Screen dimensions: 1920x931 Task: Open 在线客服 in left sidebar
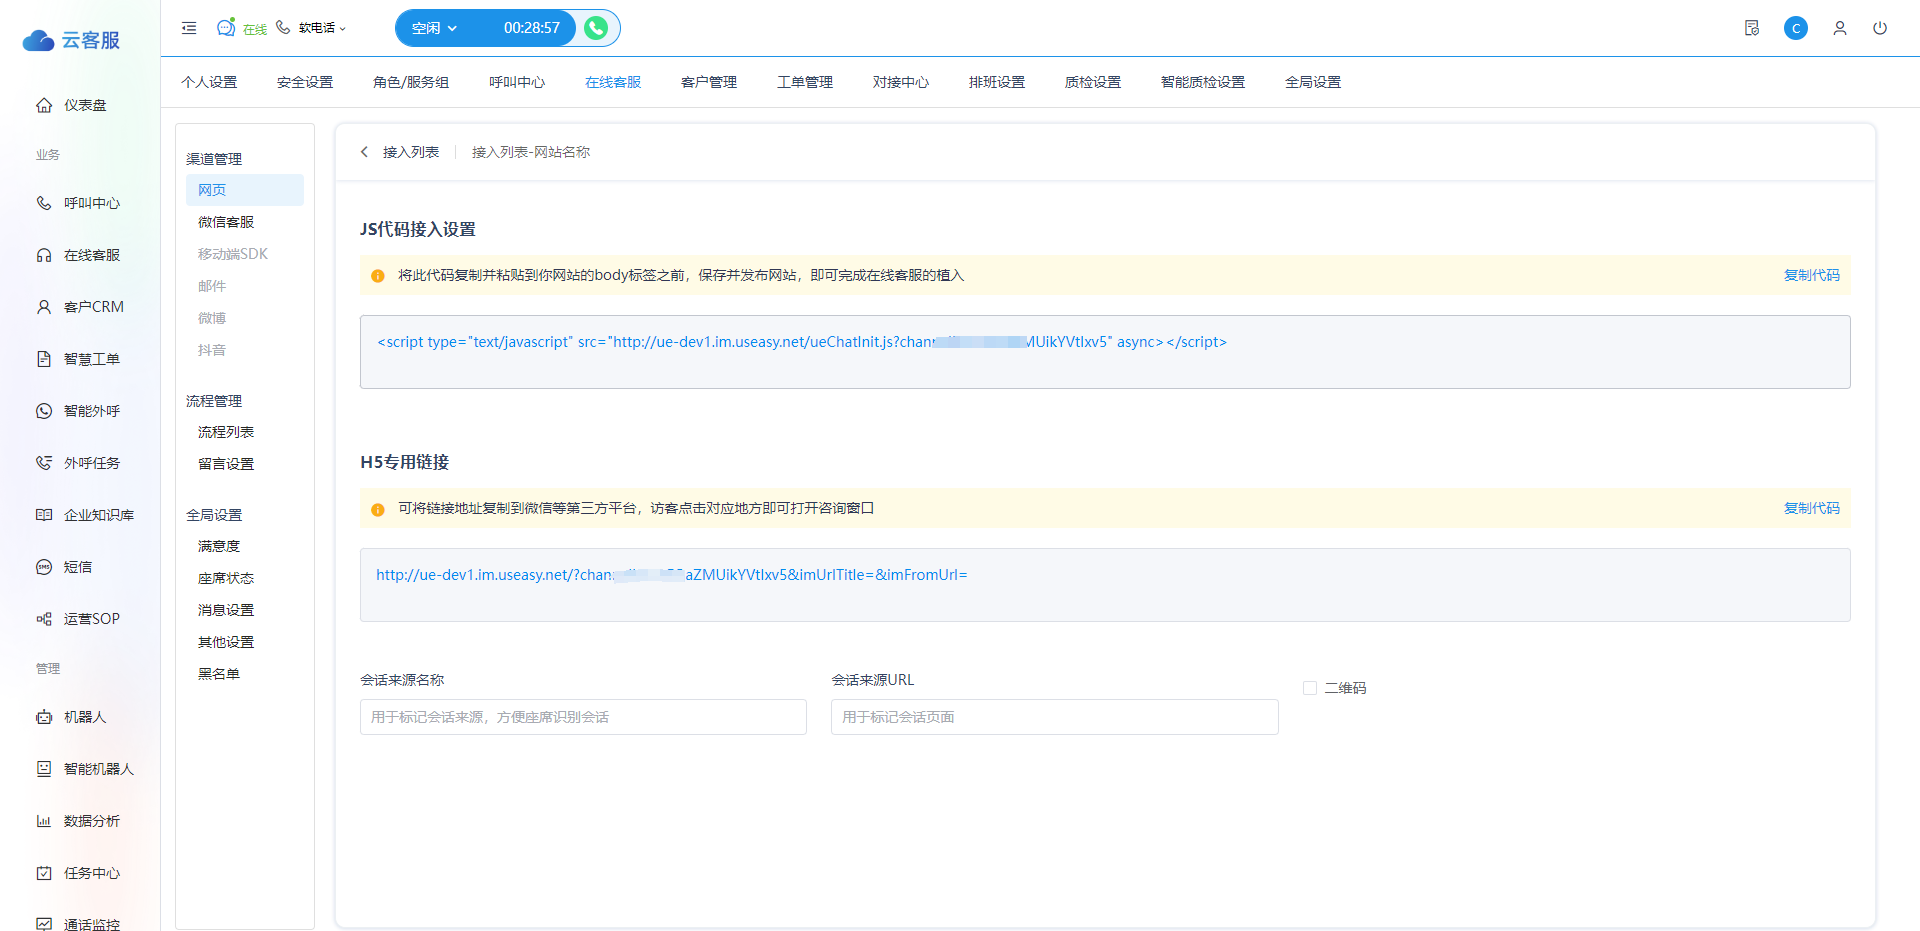point(80,255)
